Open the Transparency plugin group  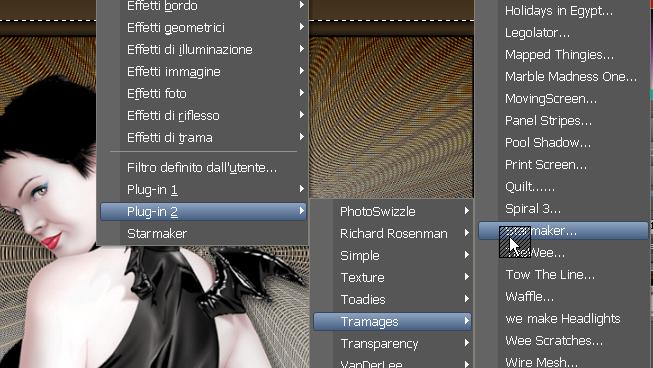coord(392,343)
